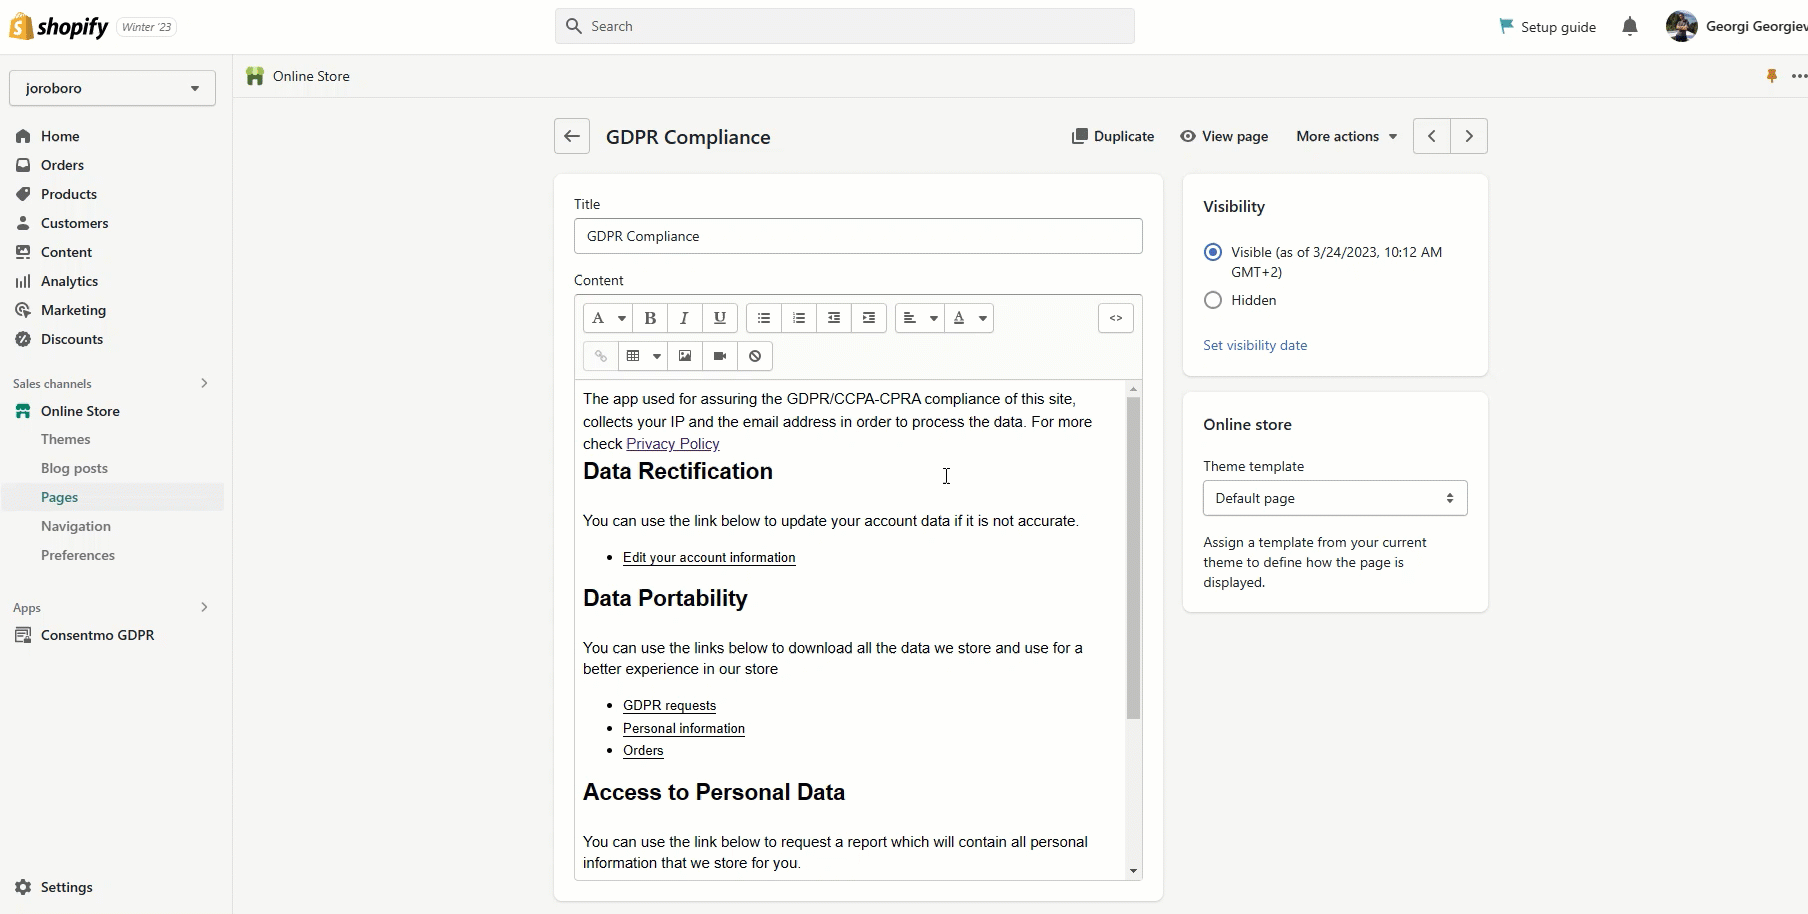Image resolution: width=1808 pixels, height=914 pixels.
Task: Open the Theme template dropdown
Action: tap(1334, 498)
